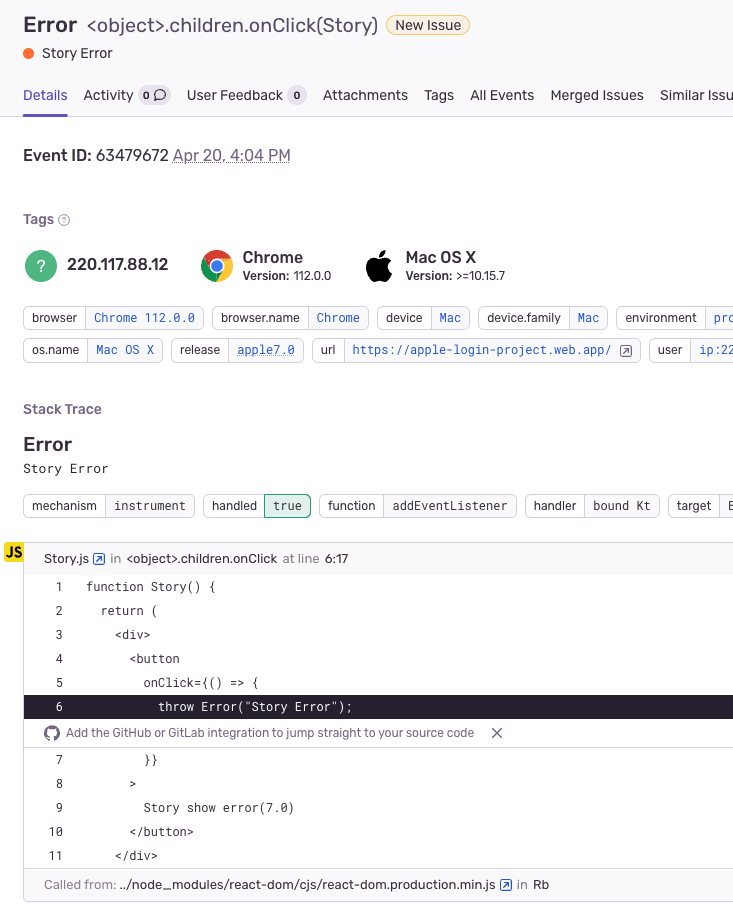Viewport: 733px width, 922px height.
Task: Open the All Events tab
Action: 502,95
